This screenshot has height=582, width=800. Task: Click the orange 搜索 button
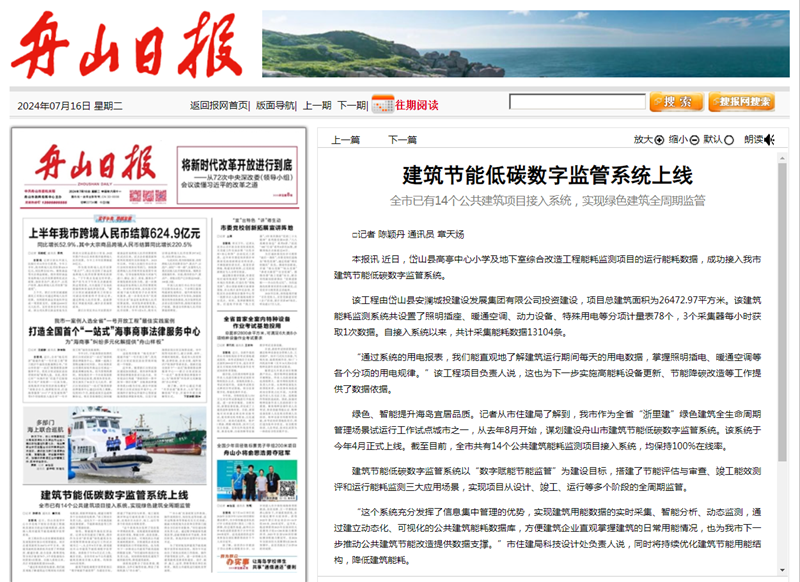(x=677, y=102)
